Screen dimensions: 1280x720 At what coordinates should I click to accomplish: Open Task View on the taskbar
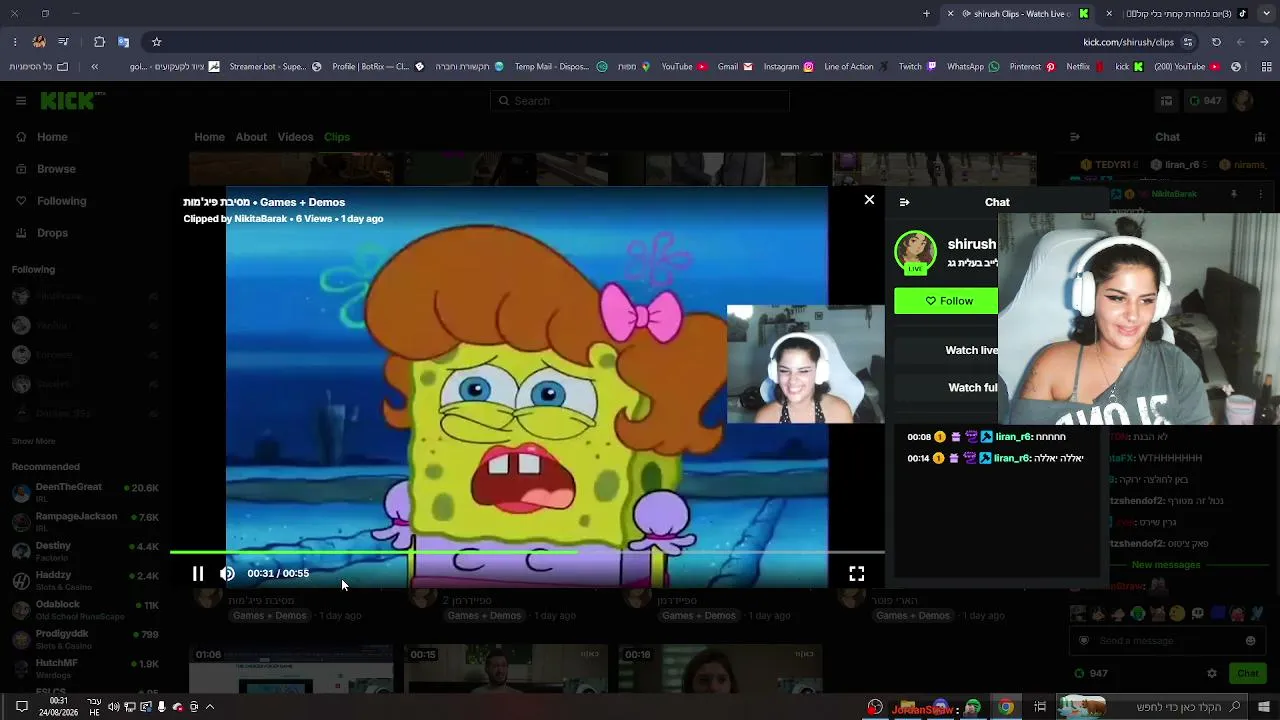pos(1040,707)
